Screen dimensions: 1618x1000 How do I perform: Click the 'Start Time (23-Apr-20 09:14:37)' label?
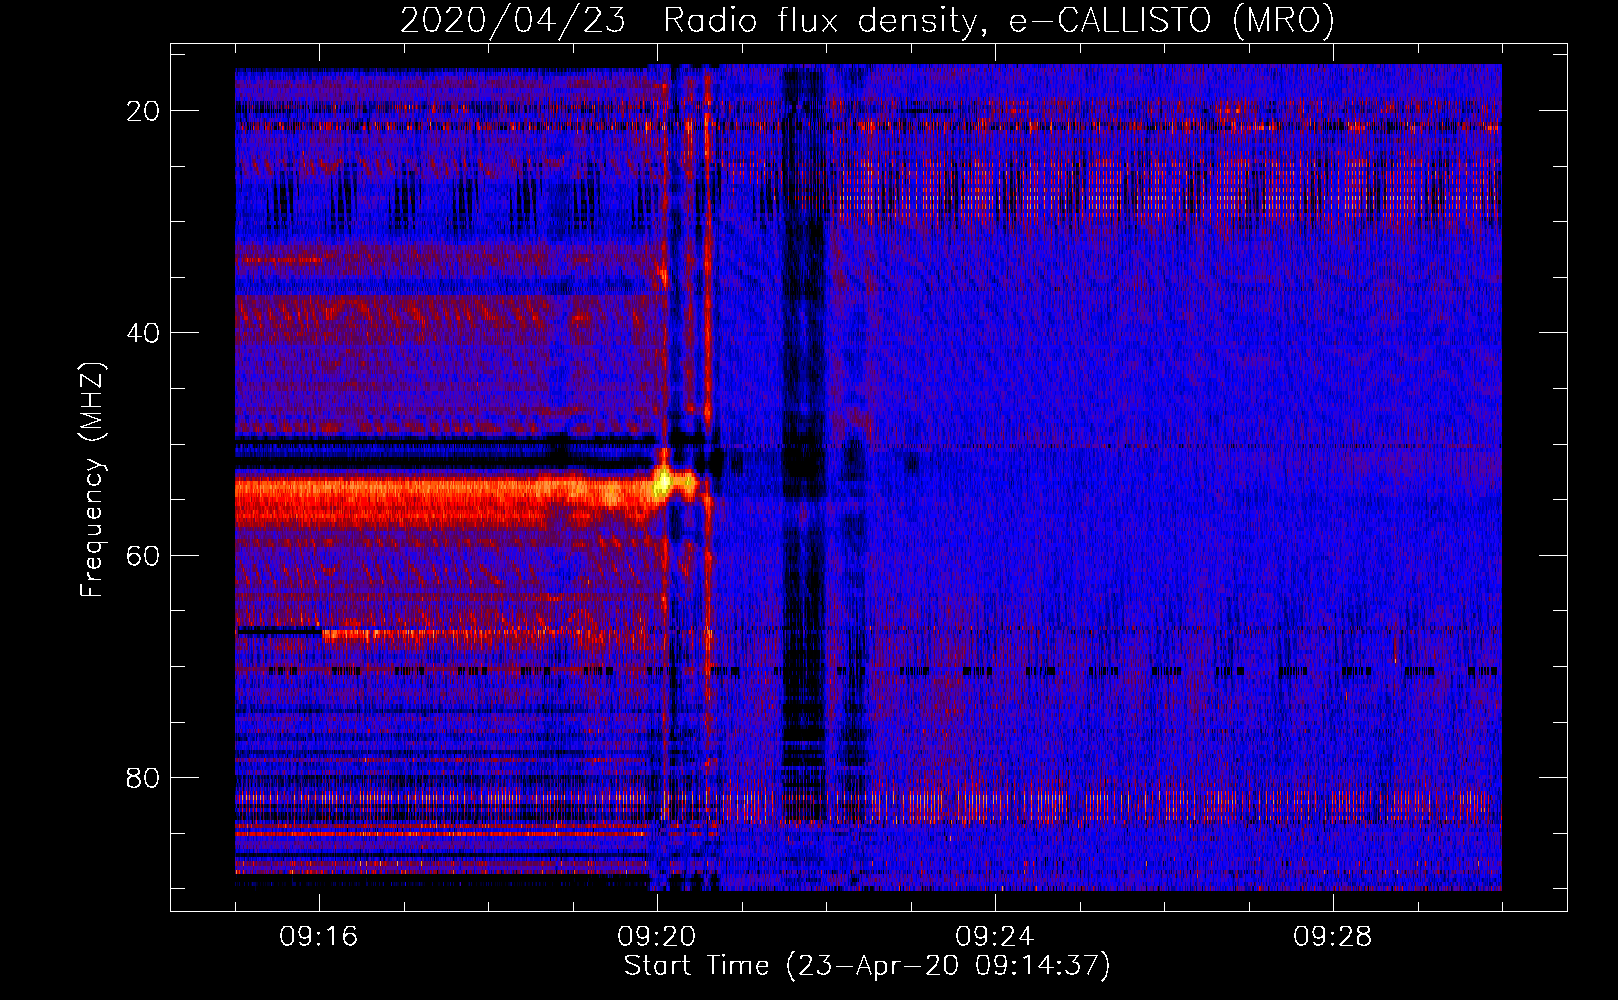(x=867, y=966)
